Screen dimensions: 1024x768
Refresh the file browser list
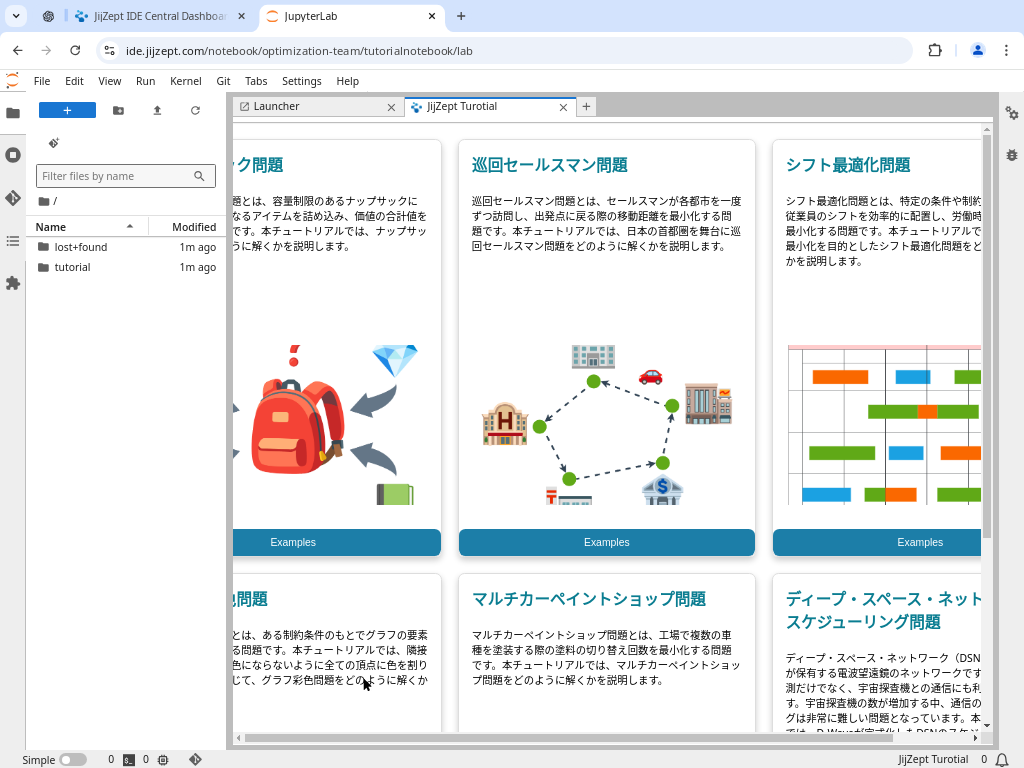[x=195, y=111]
